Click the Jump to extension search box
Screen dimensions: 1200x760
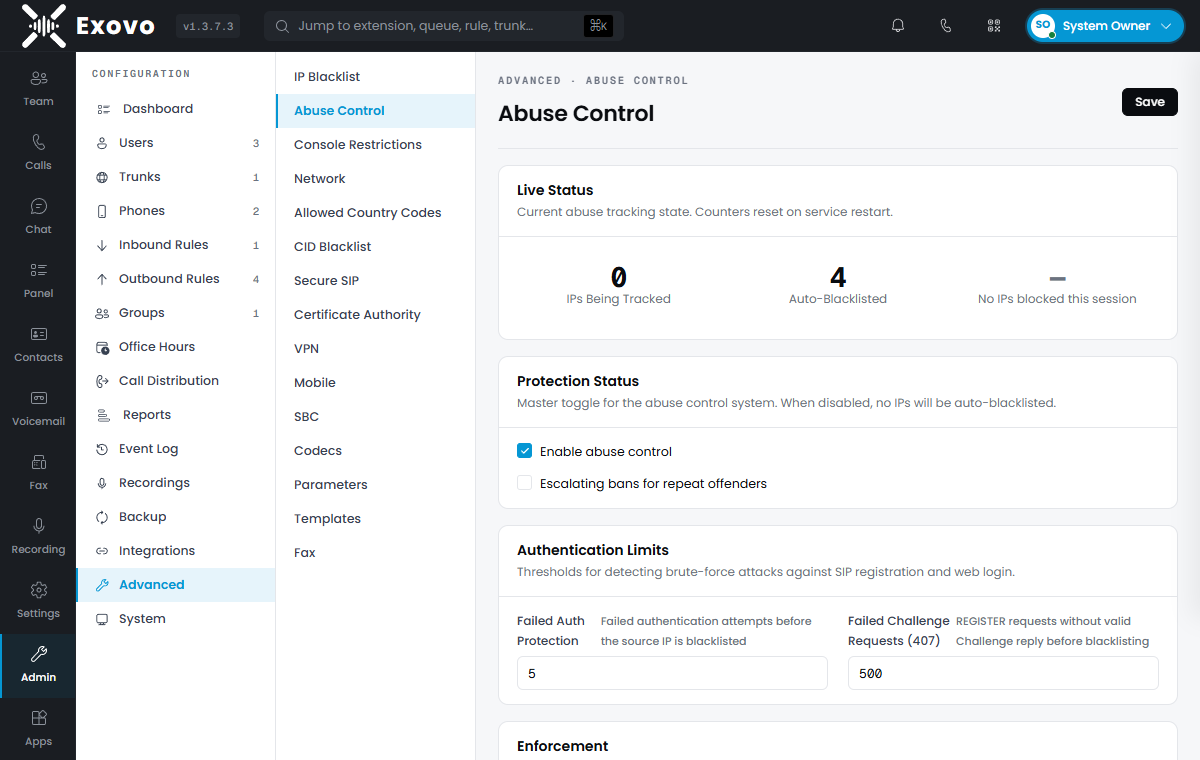pos(444,26)
